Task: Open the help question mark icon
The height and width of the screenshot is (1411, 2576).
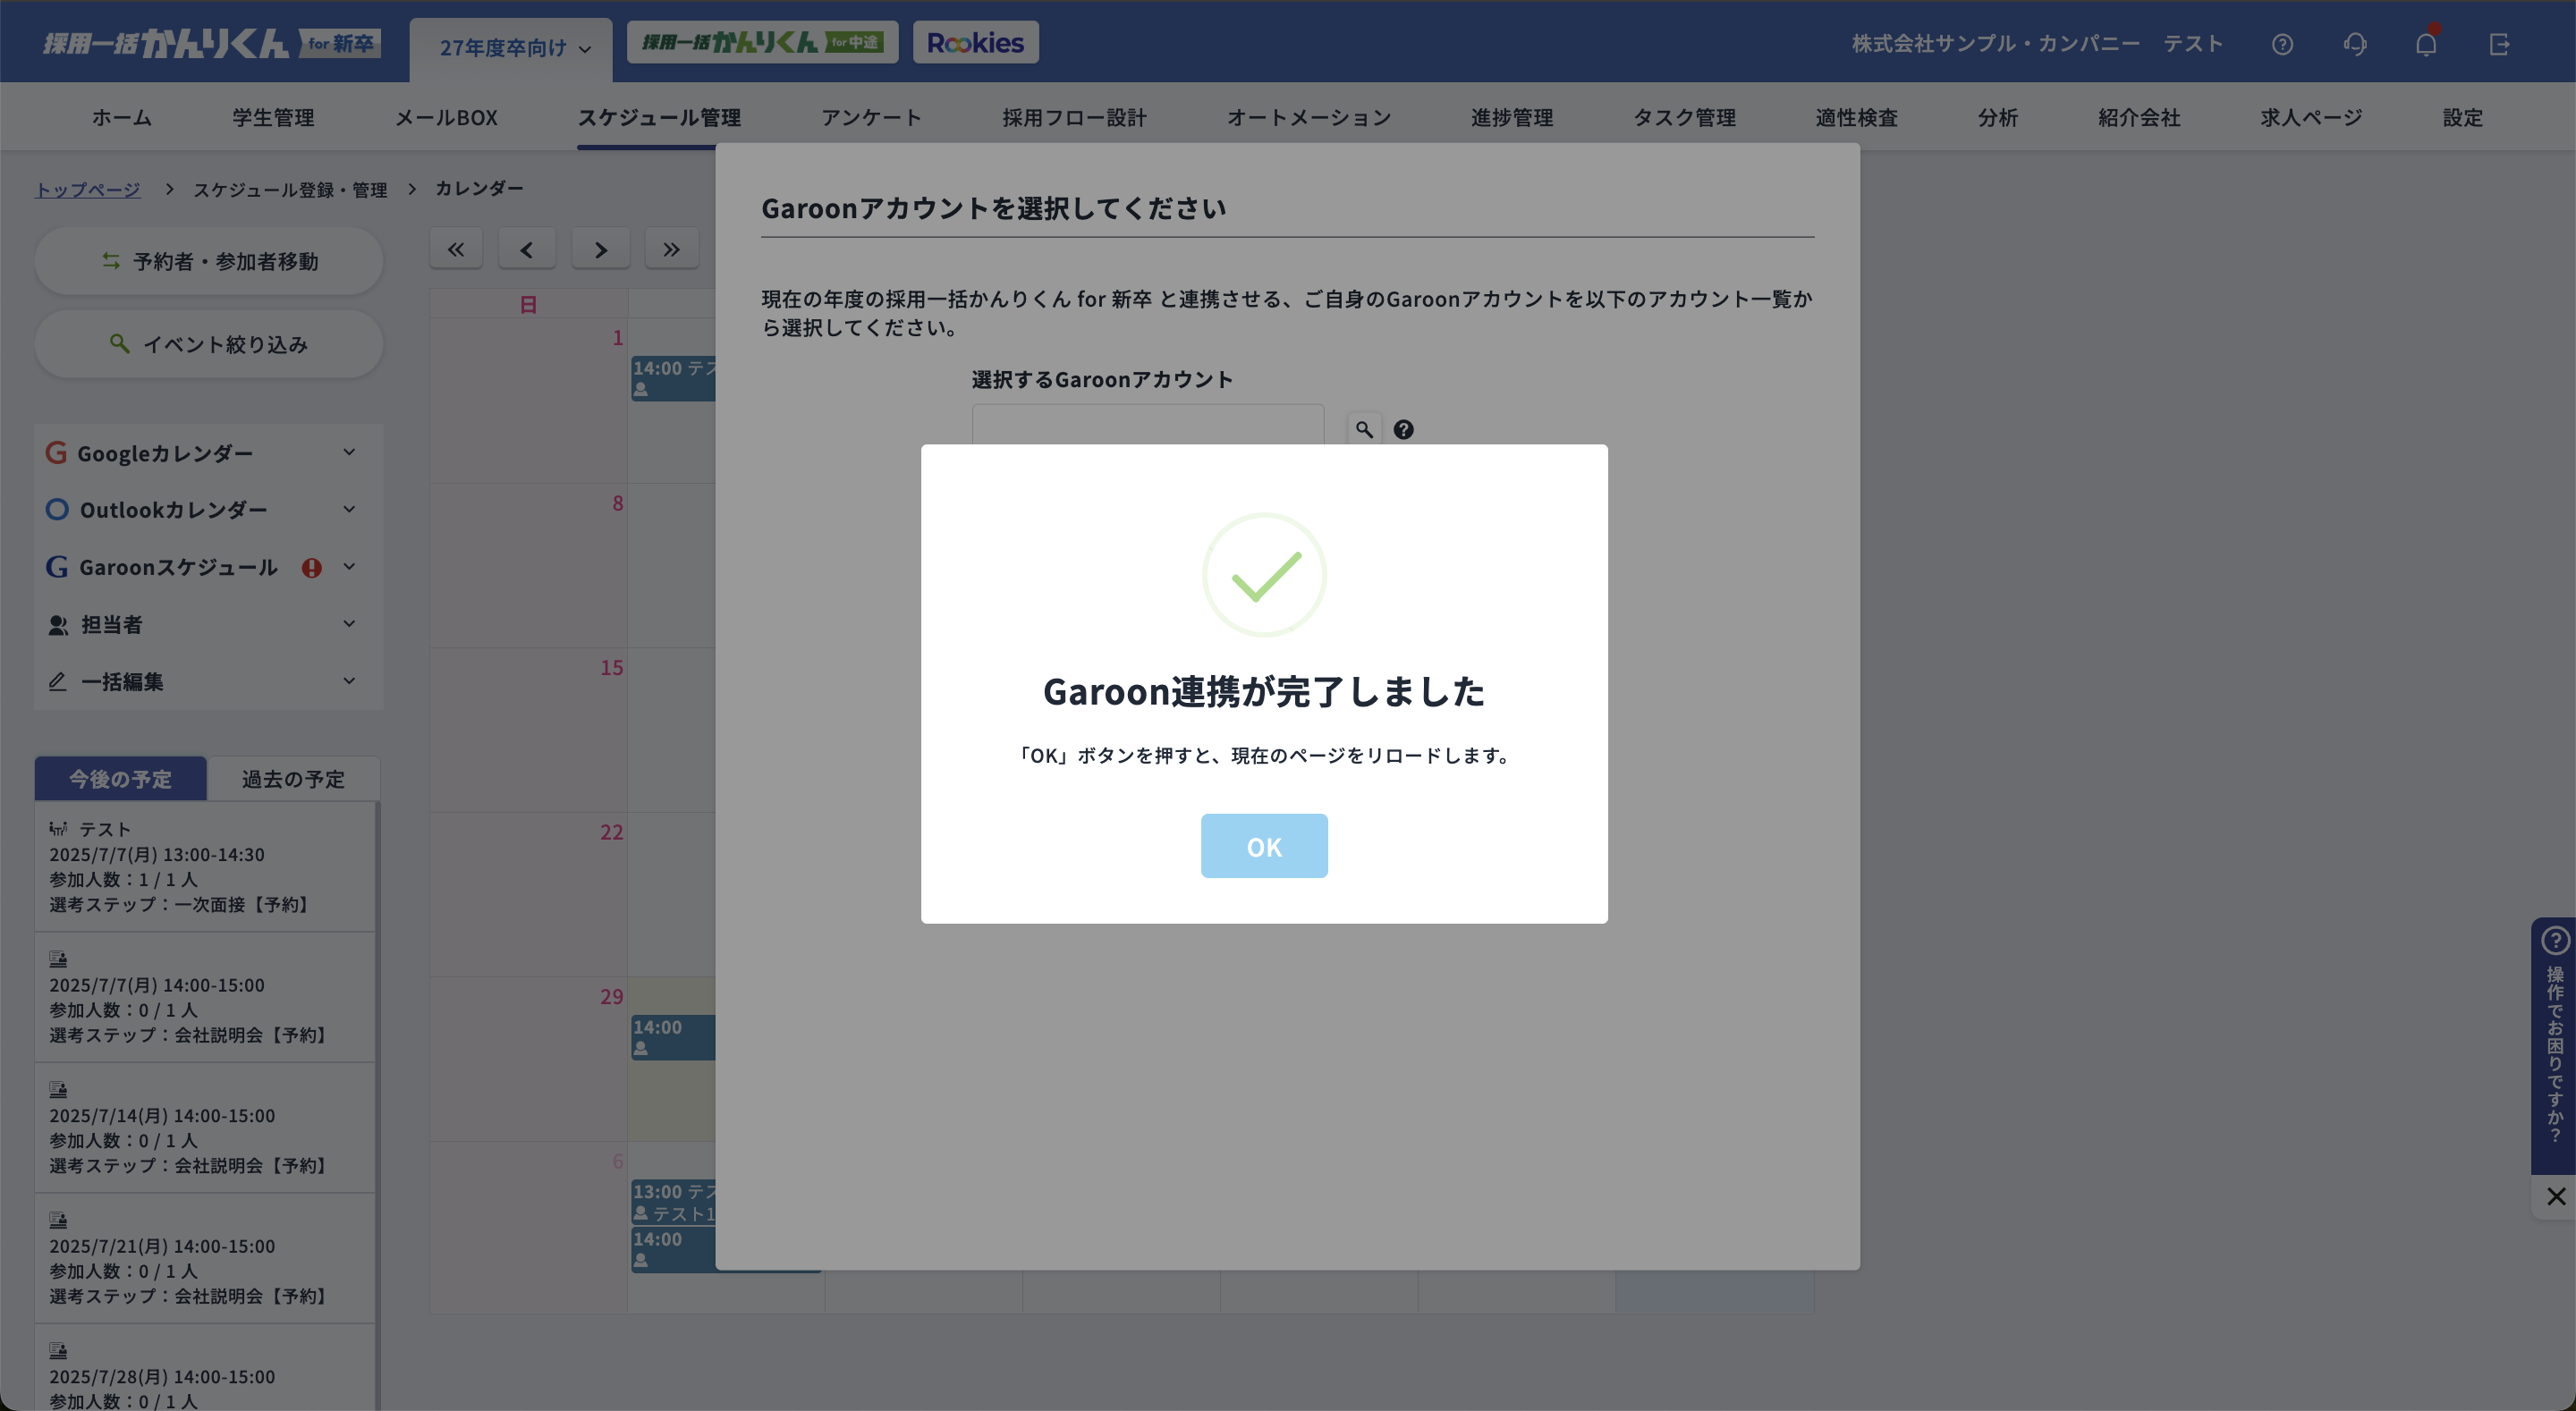Action: [2283, 44]
